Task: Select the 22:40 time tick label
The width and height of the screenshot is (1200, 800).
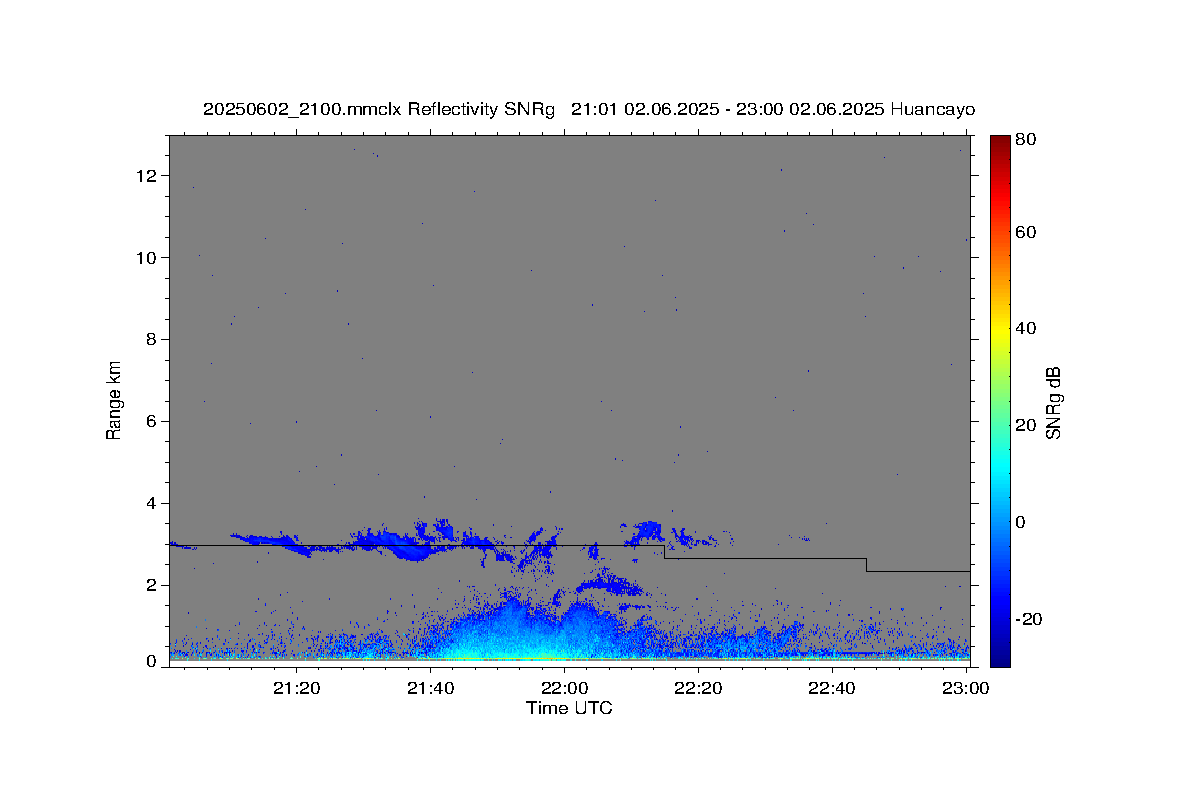Action: [831, 689]
